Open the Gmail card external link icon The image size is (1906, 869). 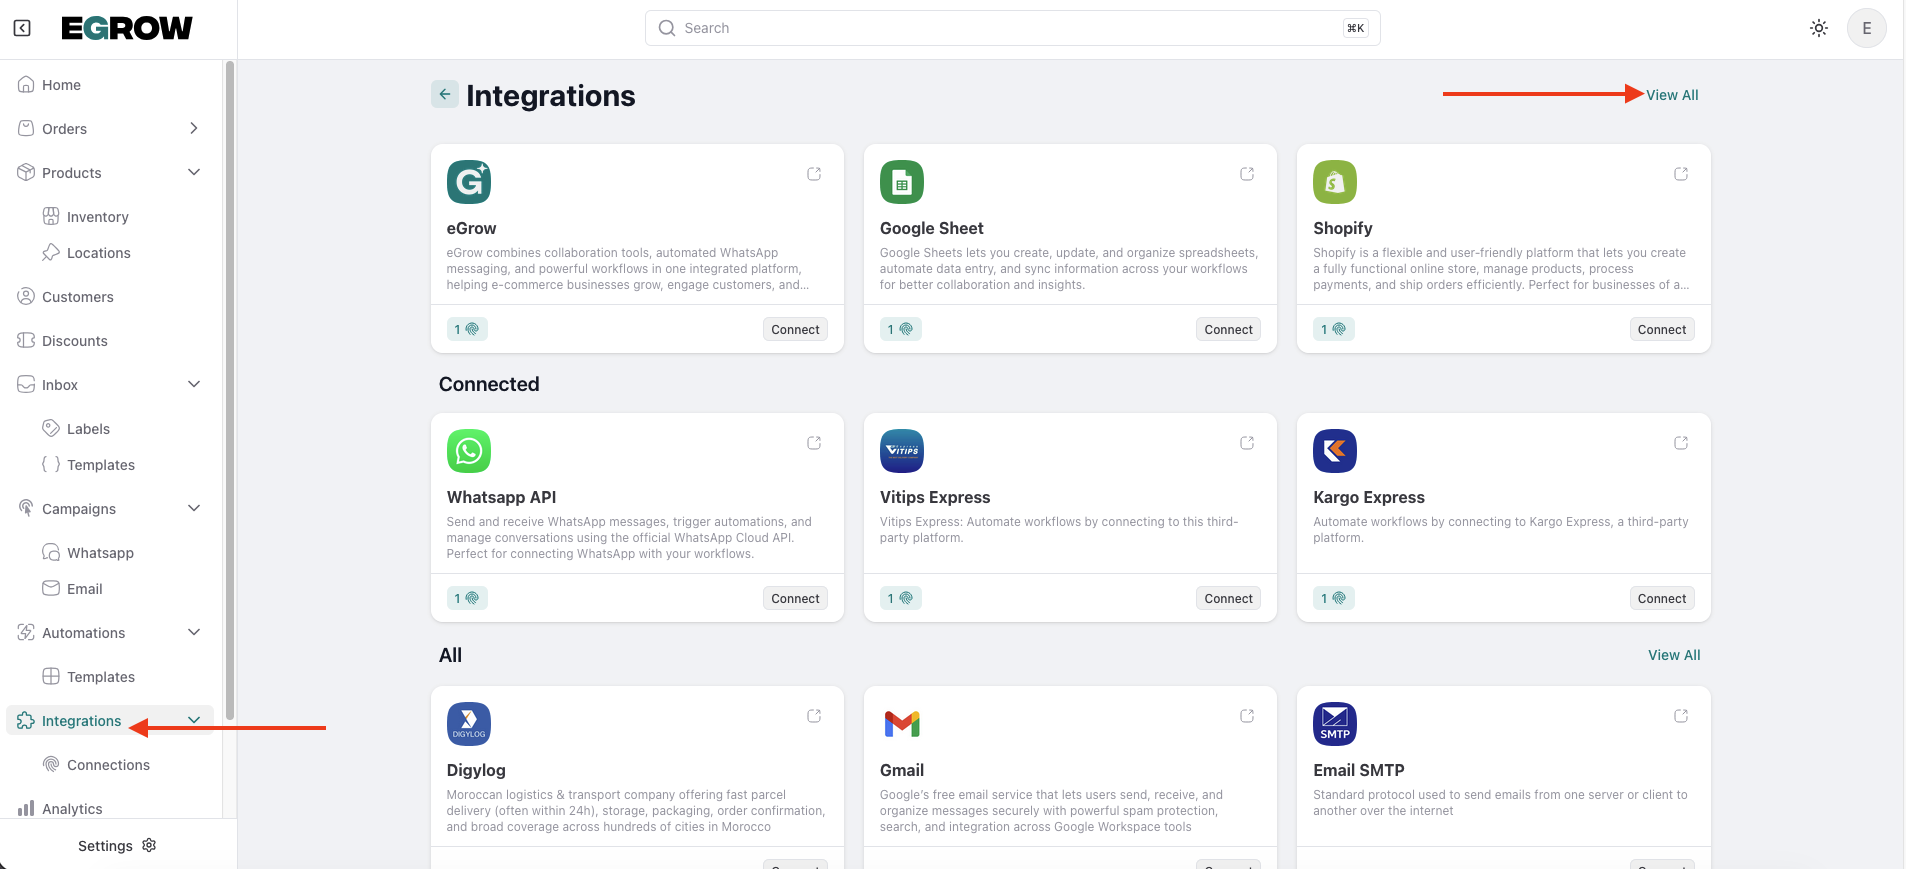(x=1247, y=716)
